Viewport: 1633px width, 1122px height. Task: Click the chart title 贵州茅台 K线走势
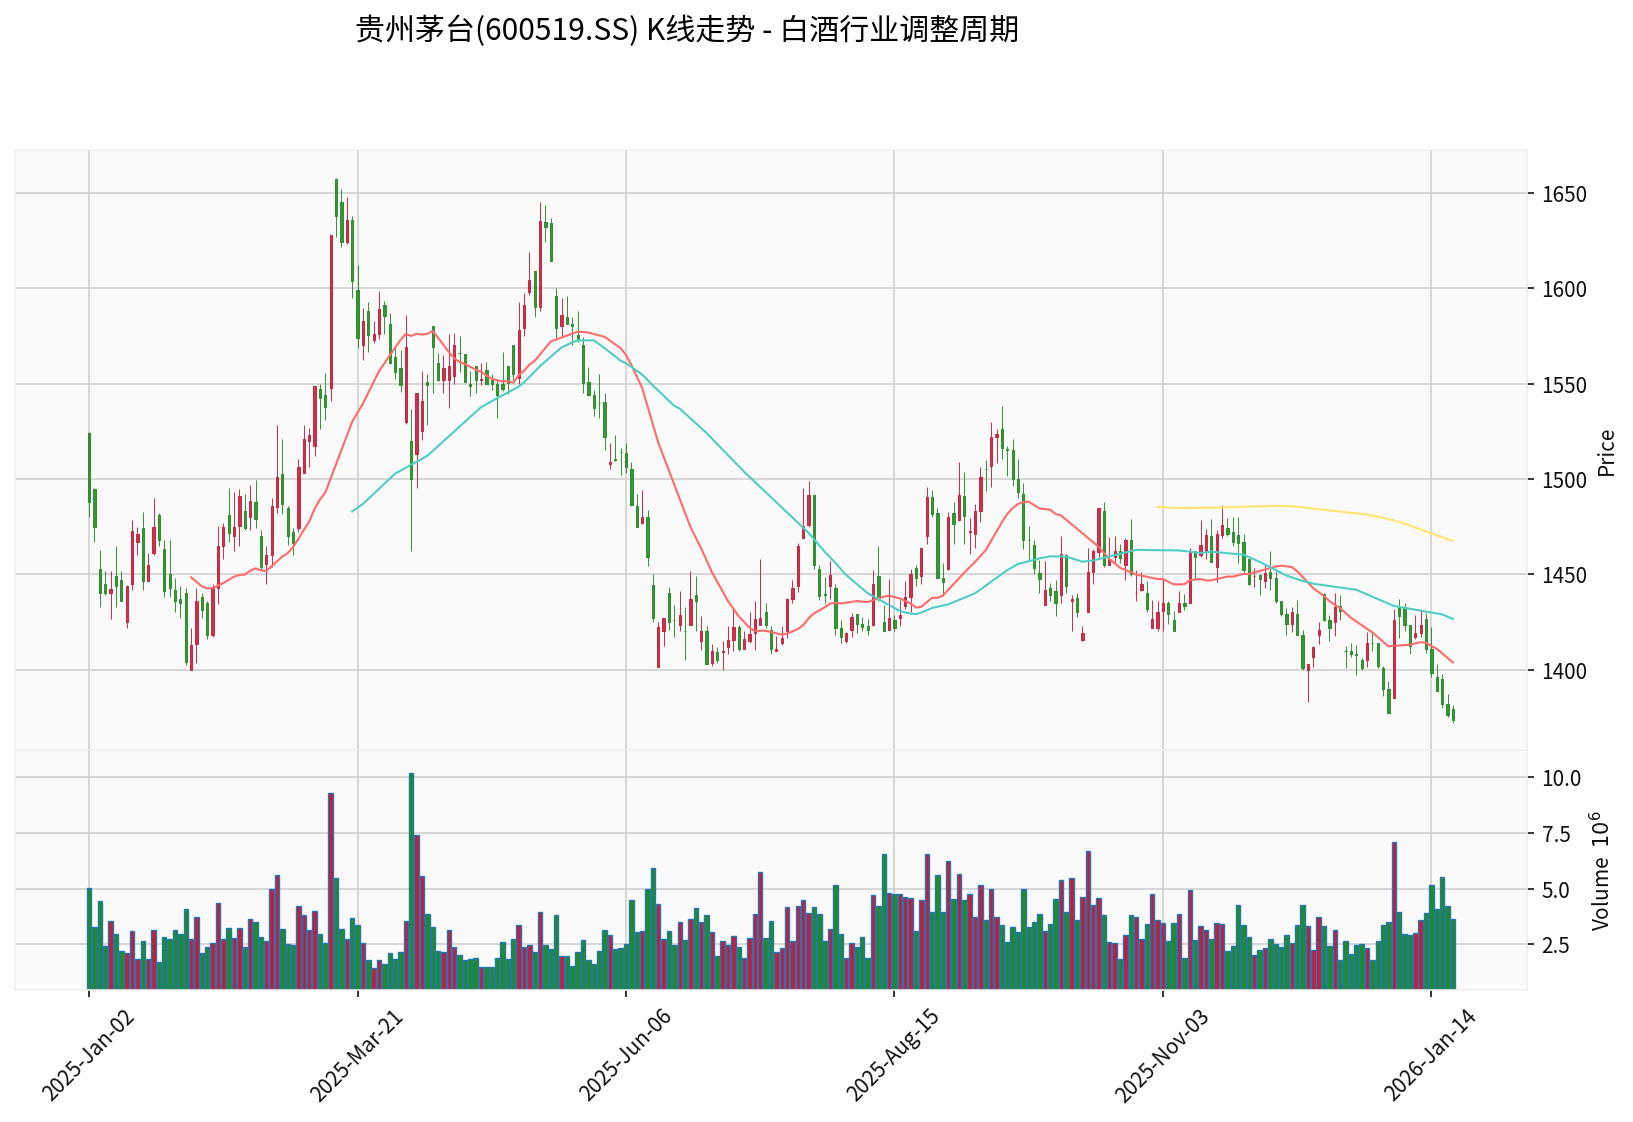point(687,30)
